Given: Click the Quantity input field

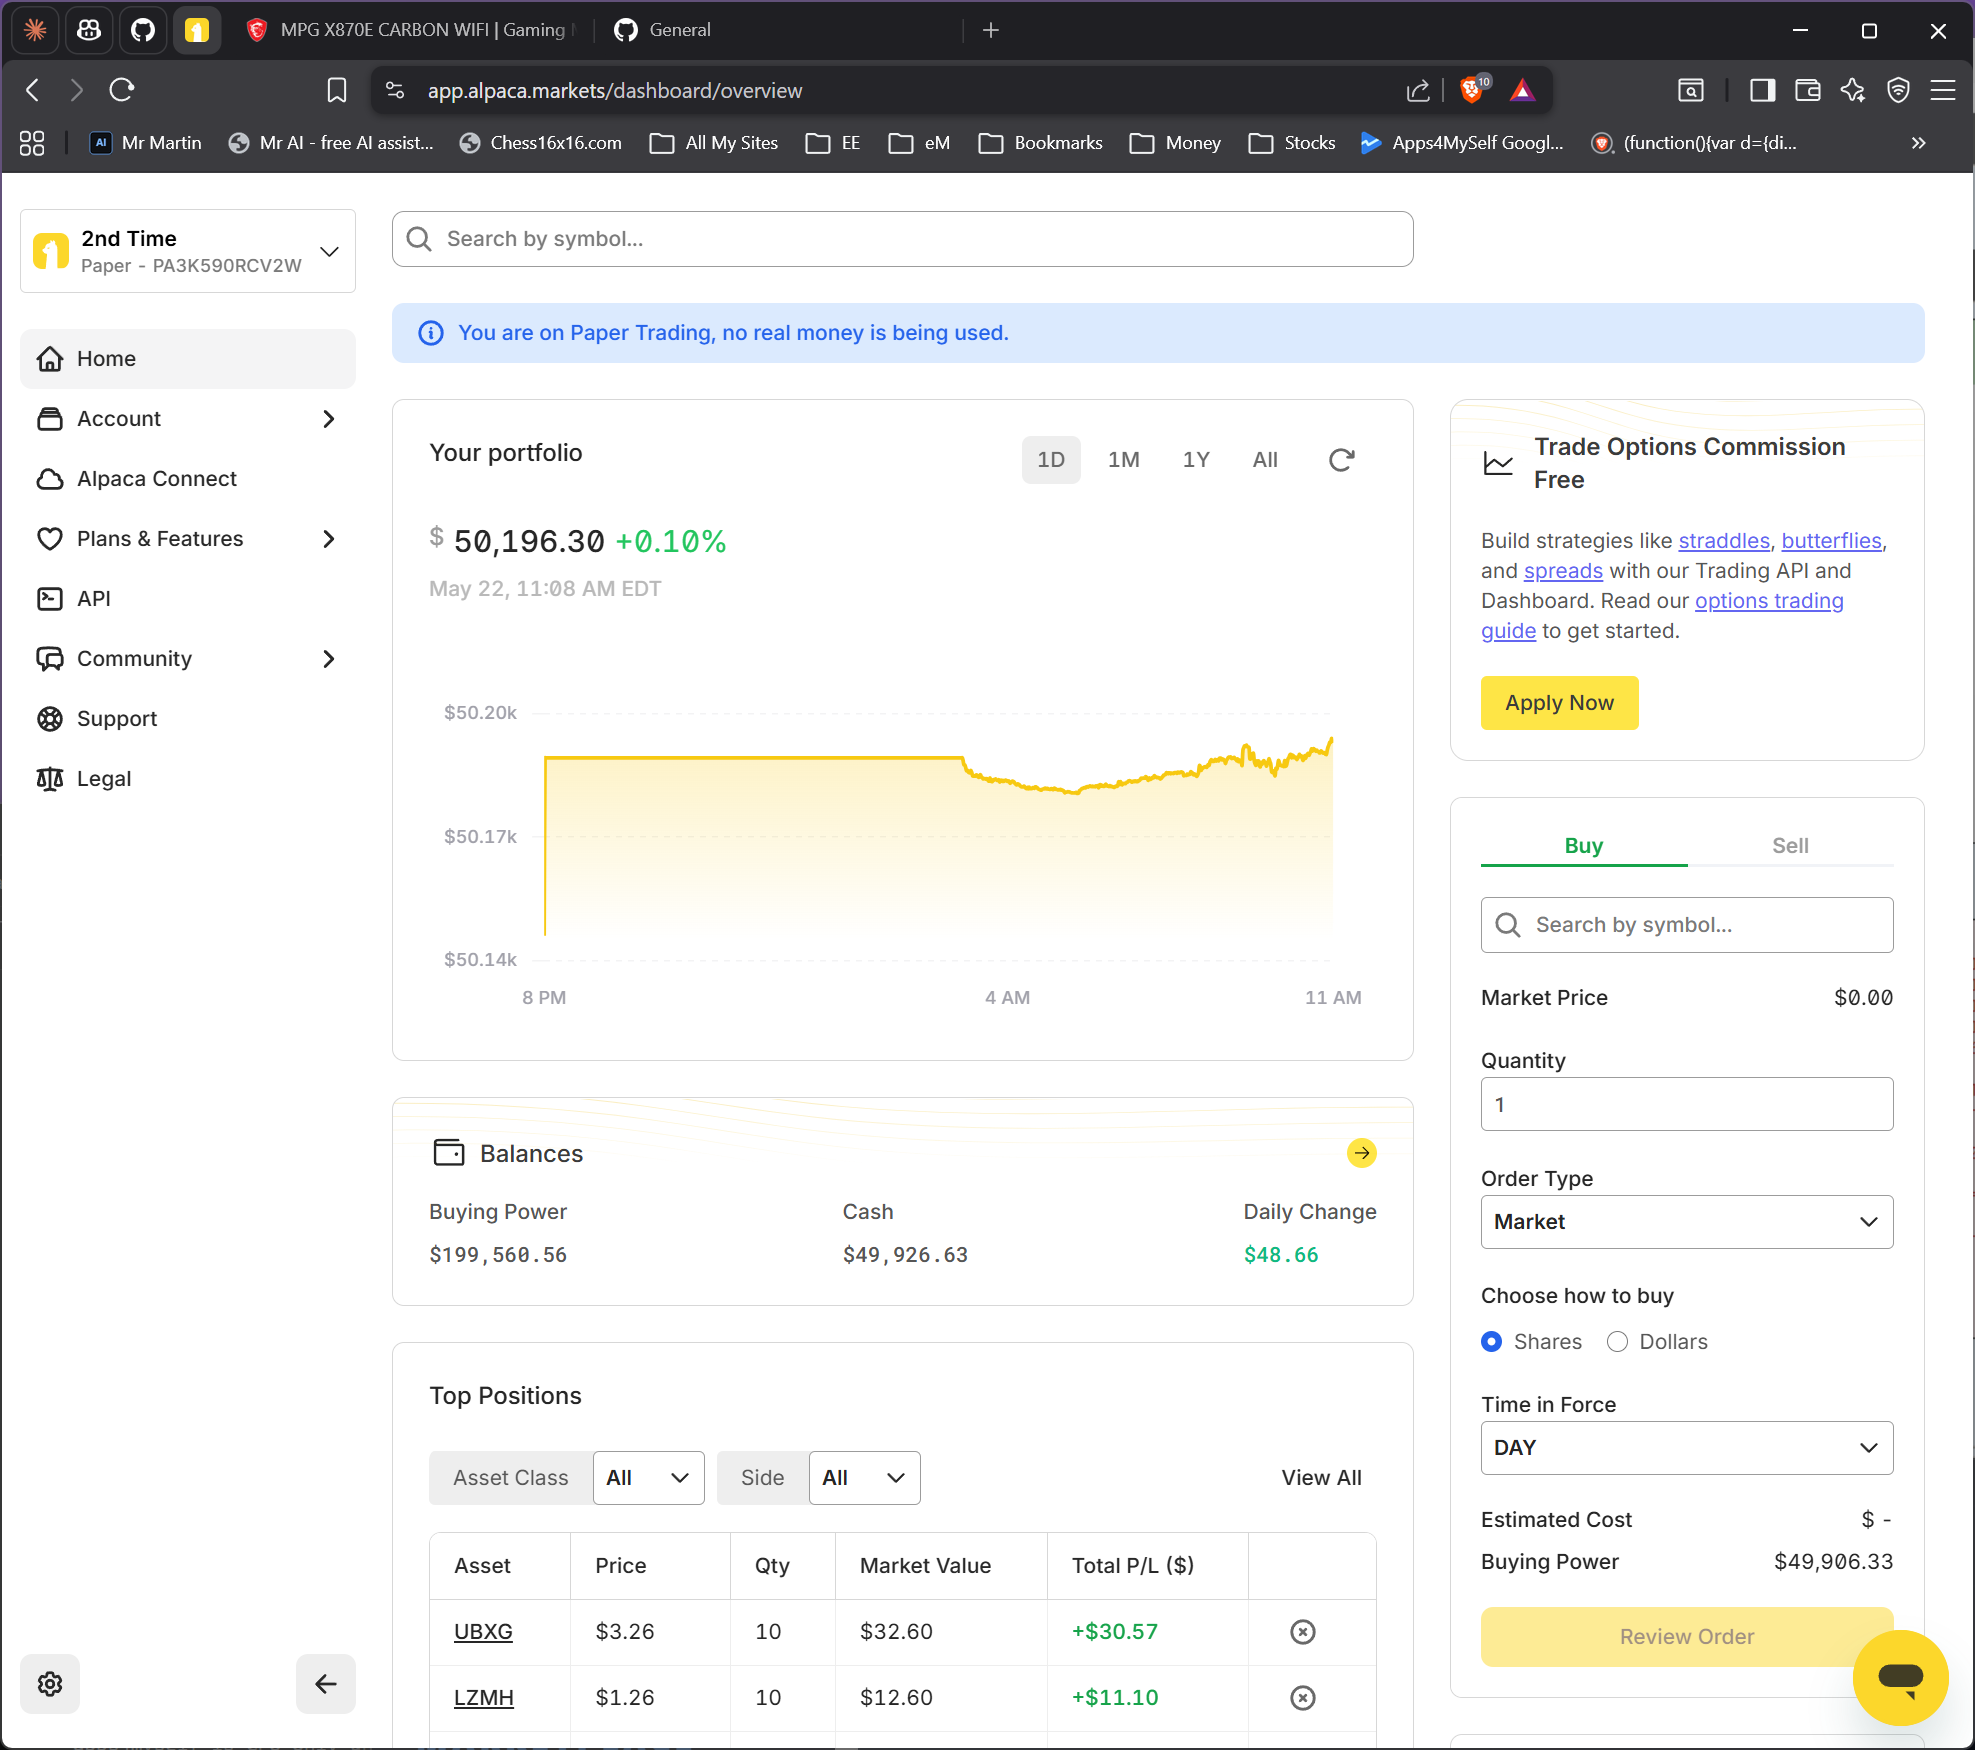Looking at the screenshot, I should pos(1686,1104).
